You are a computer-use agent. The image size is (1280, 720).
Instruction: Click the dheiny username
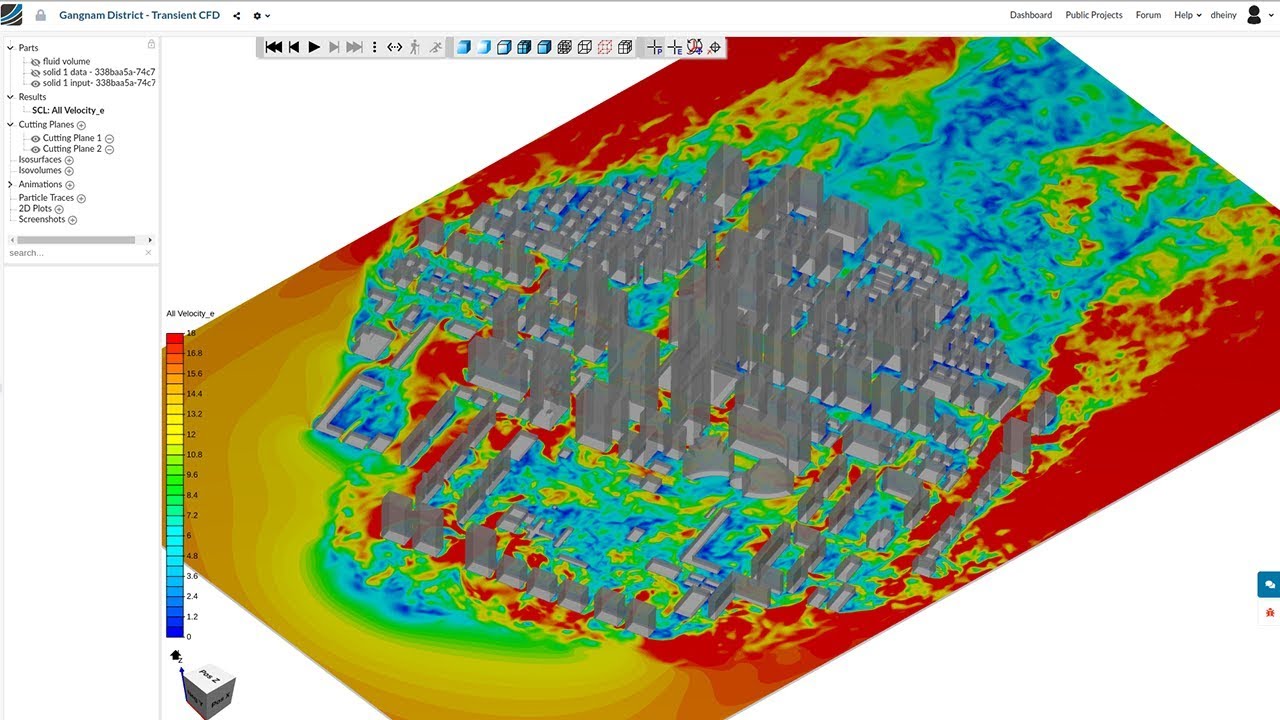tap(1224, 15)
